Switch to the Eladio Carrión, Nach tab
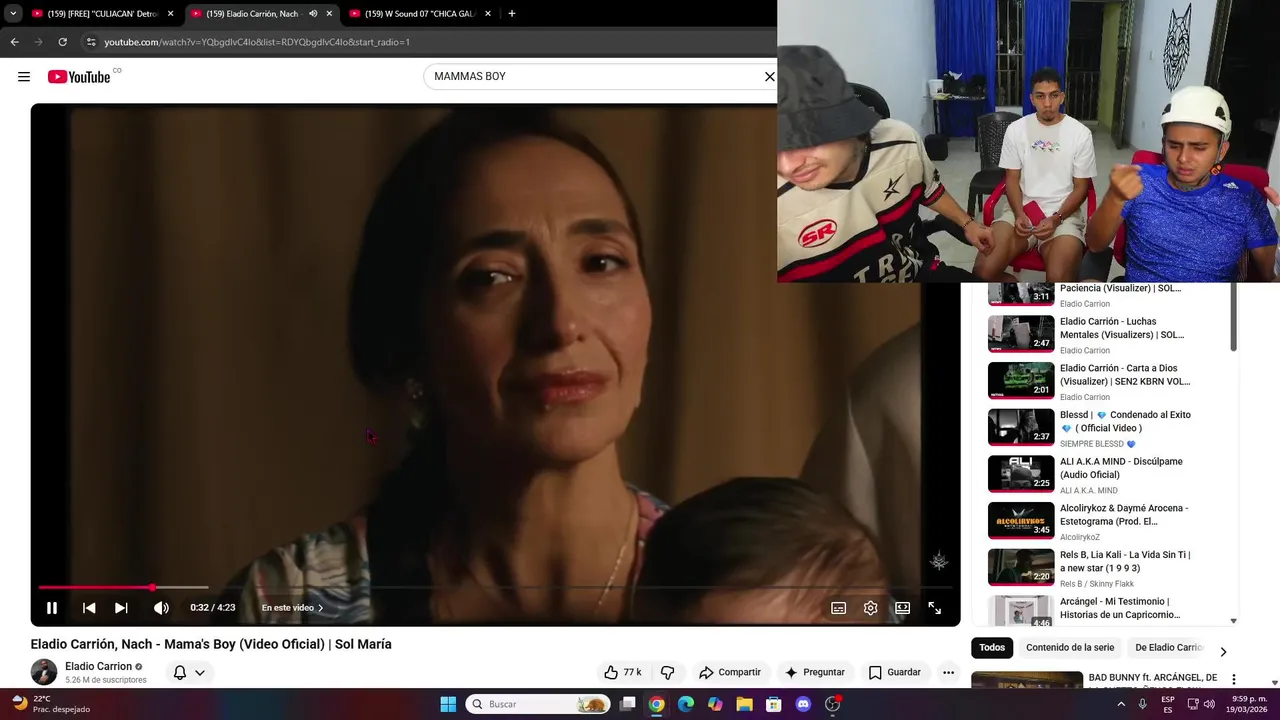The height and width of the screenshot is (720, 1280). click(x=252, y=14)
